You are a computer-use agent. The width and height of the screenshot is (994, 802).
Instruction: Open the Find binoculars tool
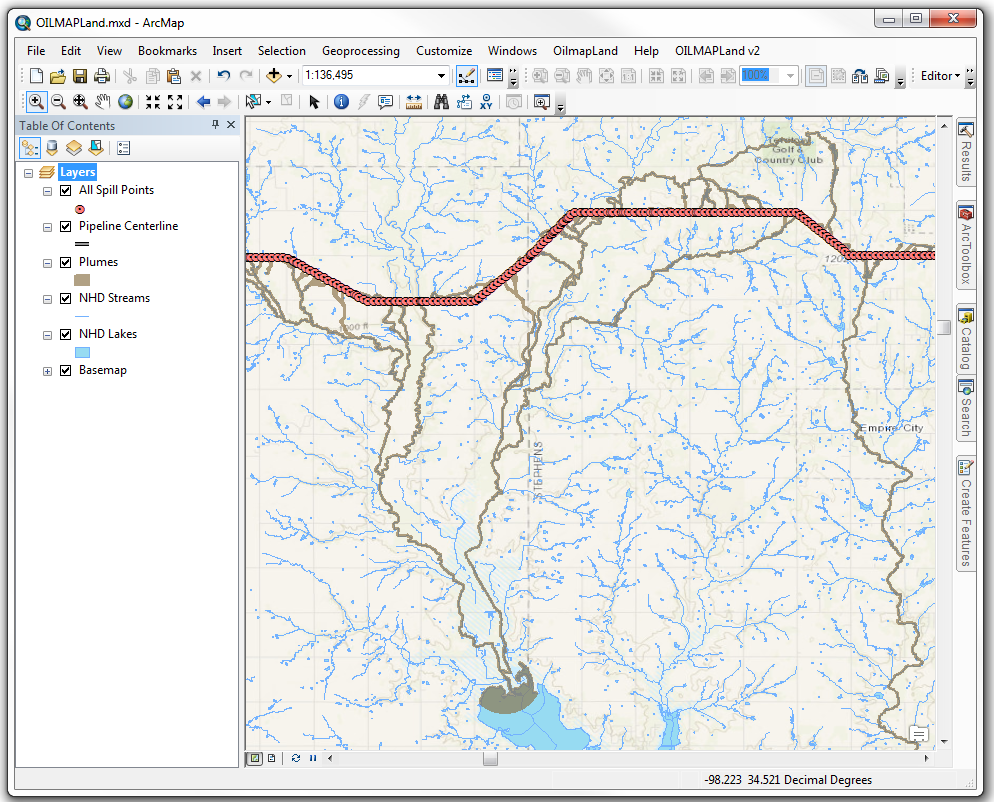pos(441,101)
